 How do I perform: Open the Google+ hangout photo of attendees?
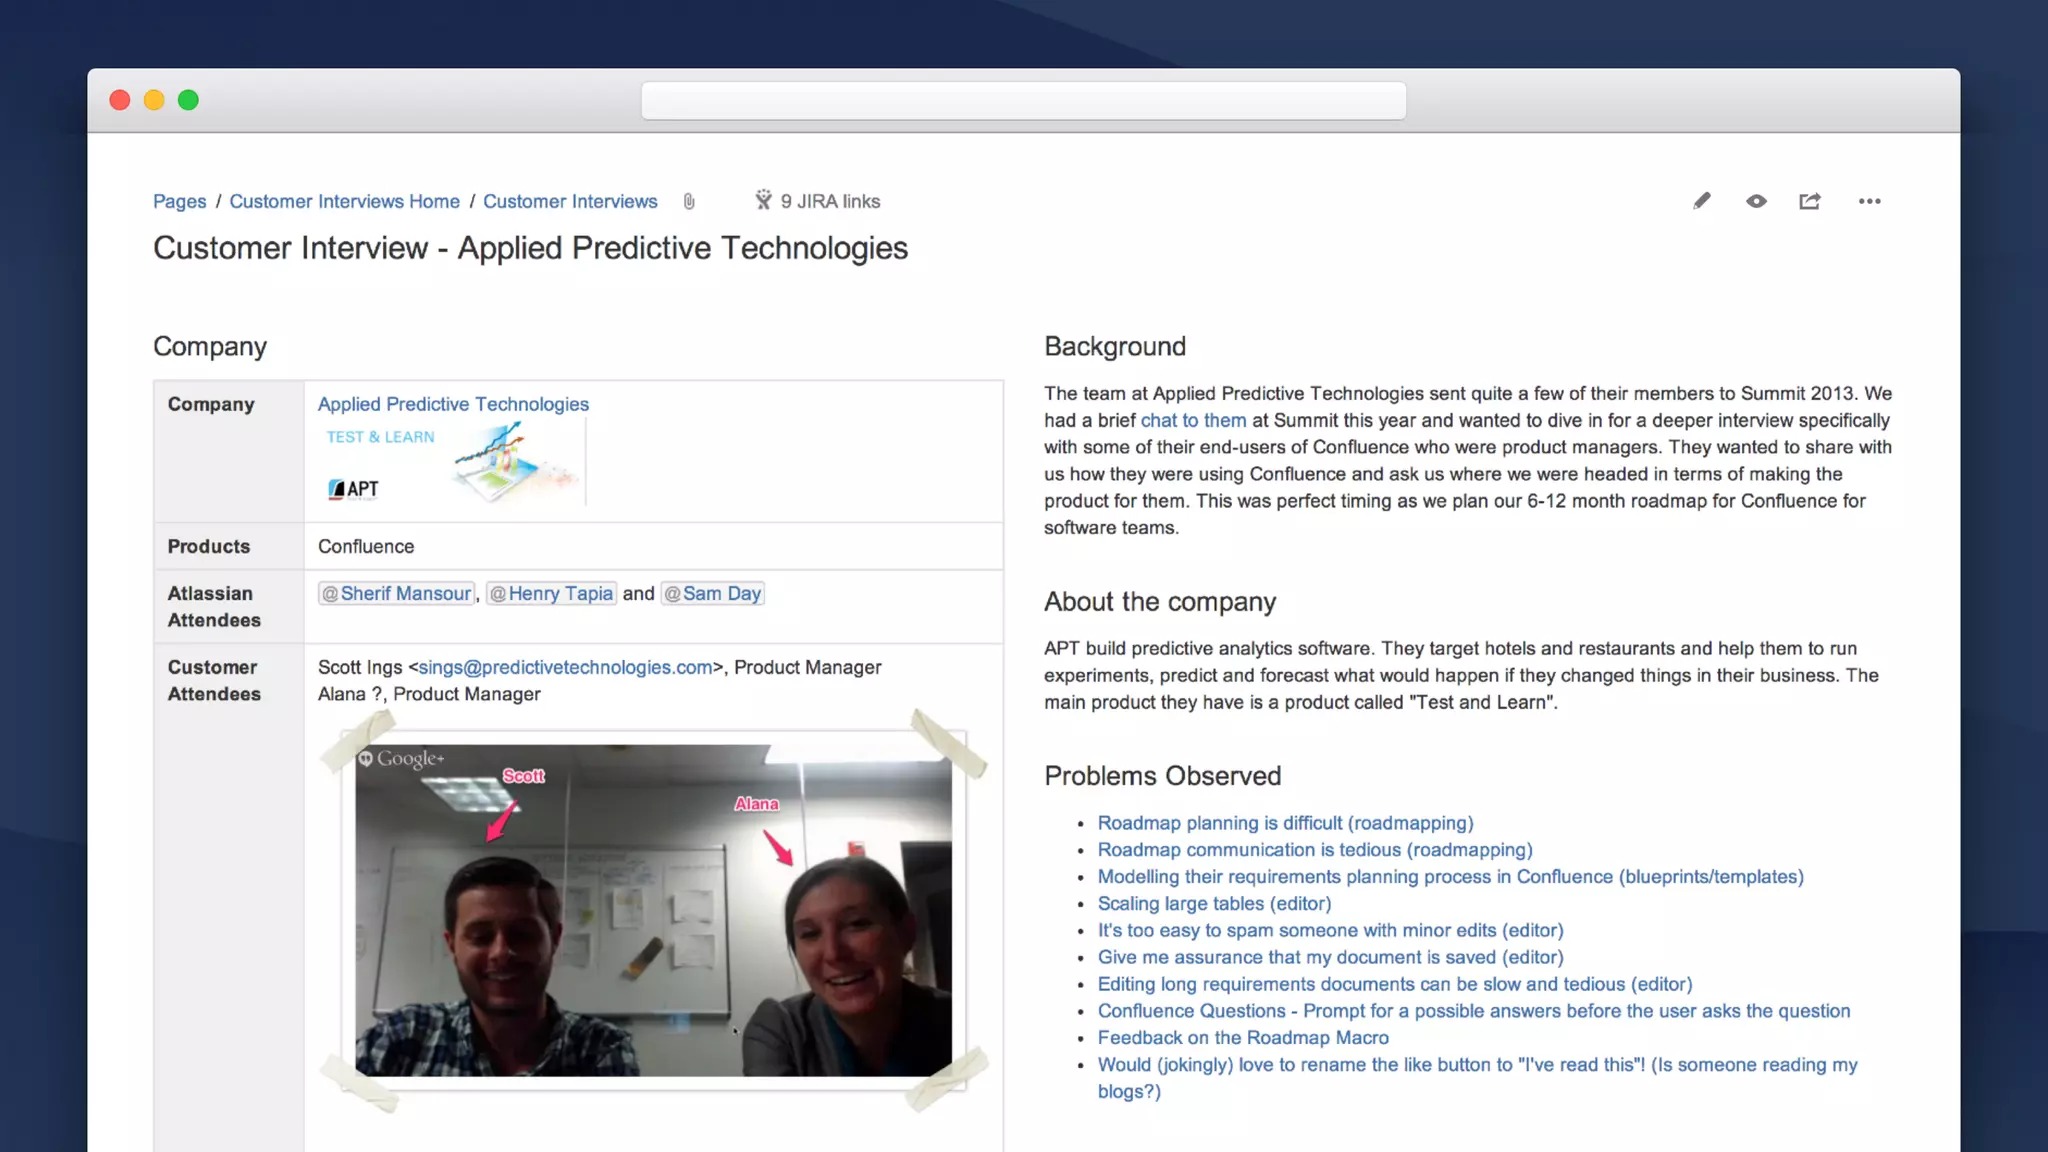pyautogui.click(x=653, y=910)
